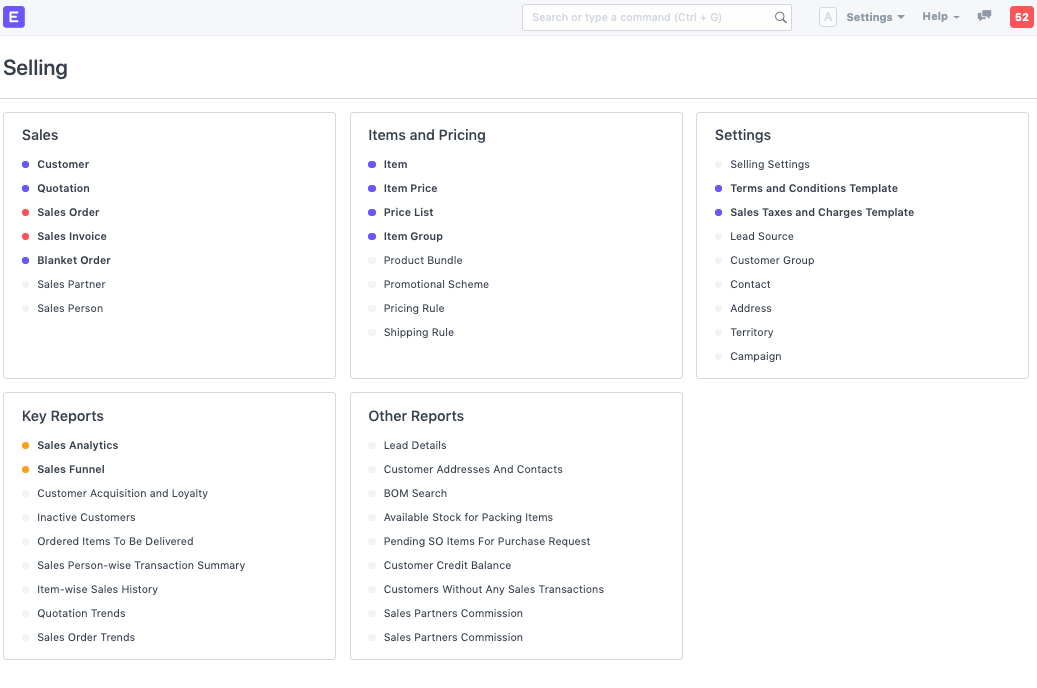Open Item Price link
The image size is (1037, 688).
(x=410, y=188)
